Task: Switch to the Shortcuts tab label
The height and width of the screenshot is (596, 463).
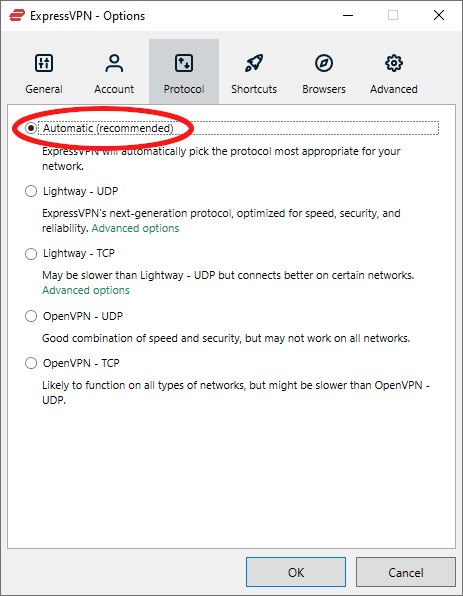Action: point(254,89)
